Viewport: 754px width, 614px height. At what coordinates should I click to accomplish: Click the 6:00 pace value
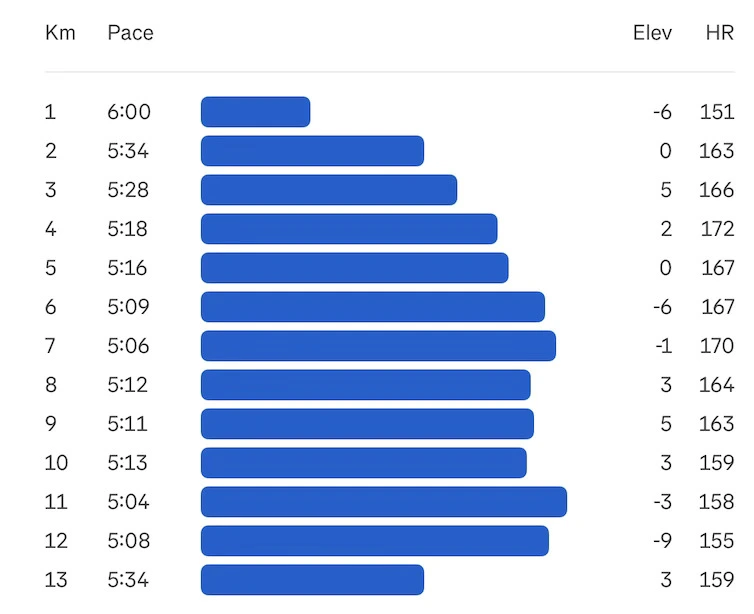tap(129, 112)
